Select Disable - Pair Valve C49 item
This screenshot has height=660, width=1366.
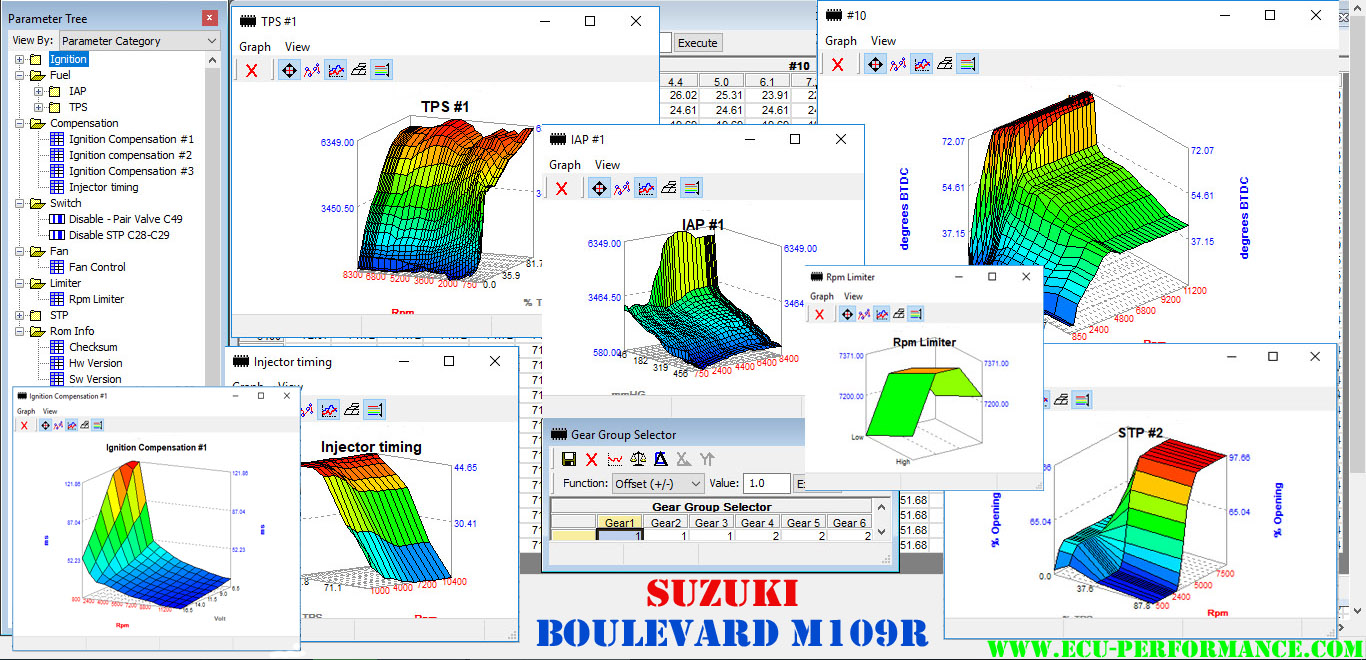(x=126, y=219)
